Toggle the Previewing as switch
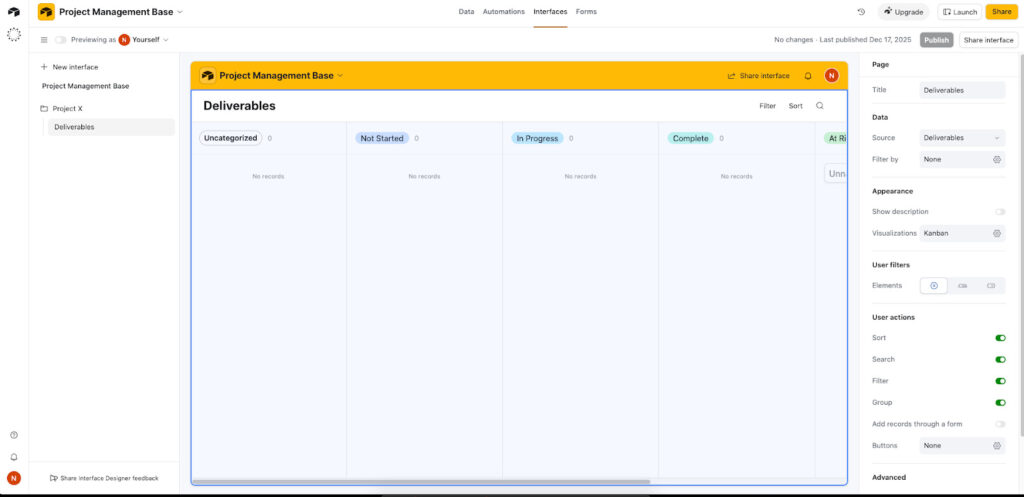 (x=61, y=40)
